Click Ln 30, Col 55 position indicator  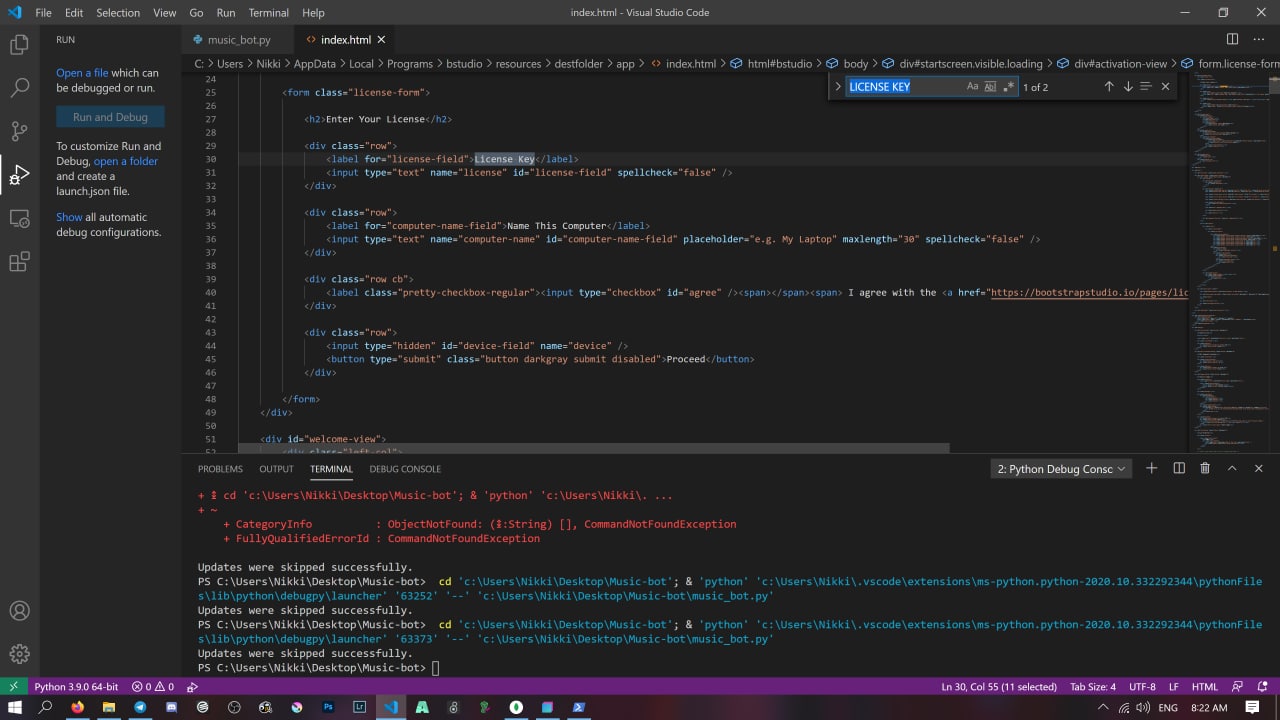[x=999, y=687]
